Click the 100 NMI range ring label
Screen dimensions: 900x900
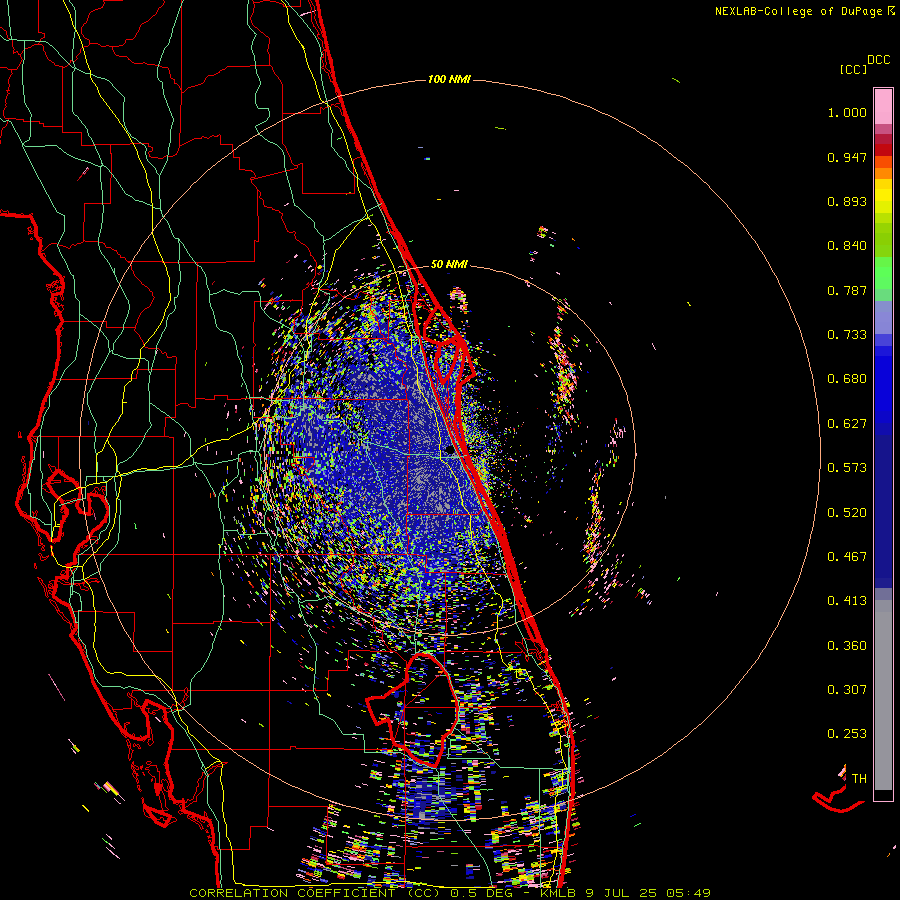tap(449, 79)
